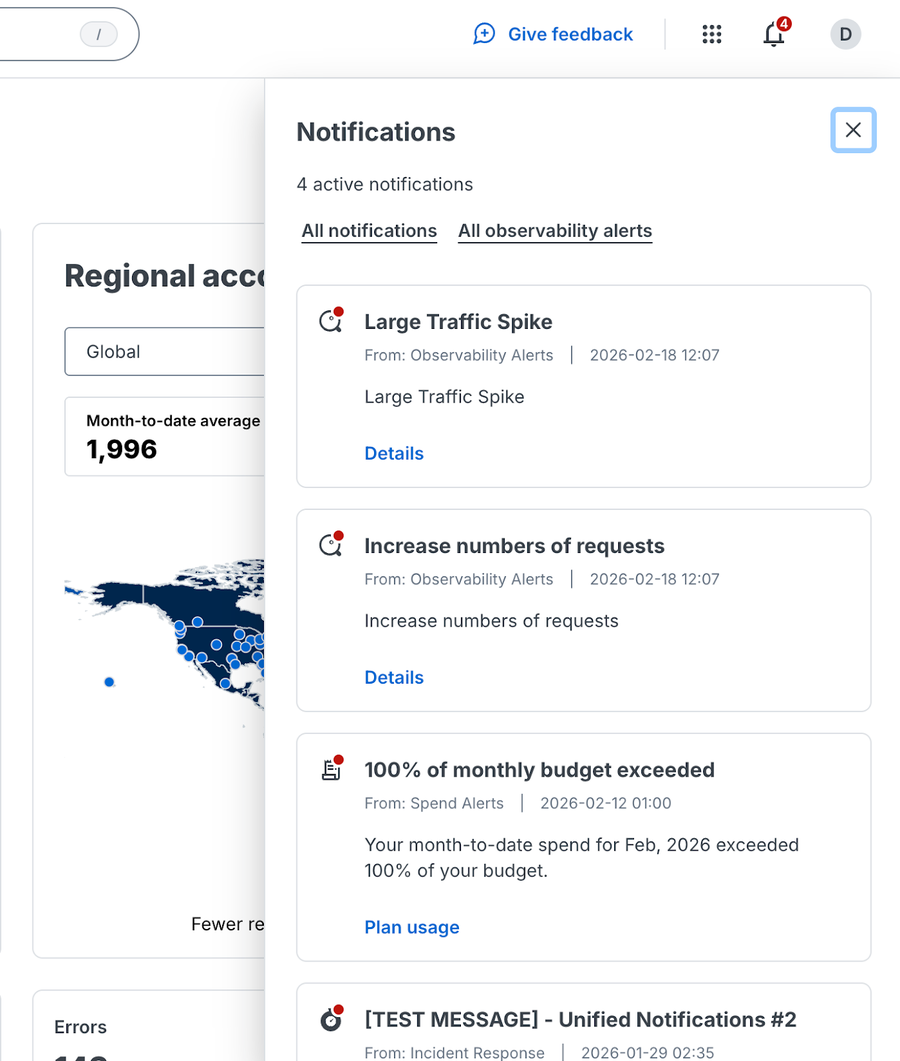Open the user avatar D menu
The width and height of the screenshot is (900, 1061).
coord(845,34)
